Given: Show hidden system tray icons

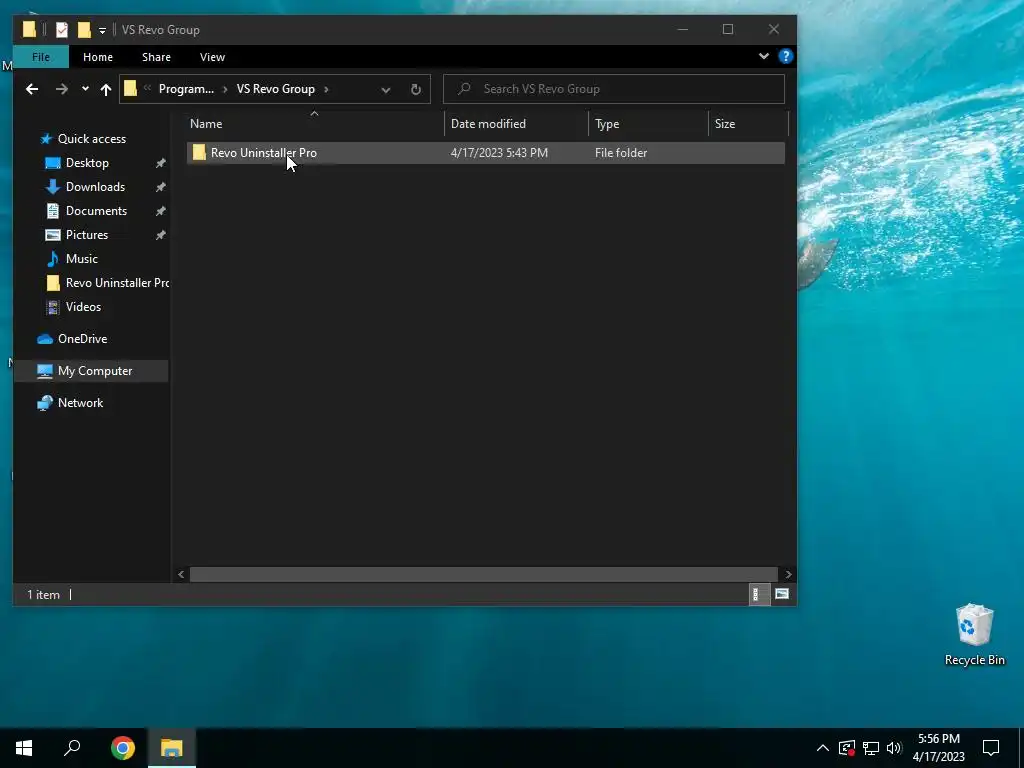Looking at the screenshot, I should pyautogui.click(x=823, y=748).
